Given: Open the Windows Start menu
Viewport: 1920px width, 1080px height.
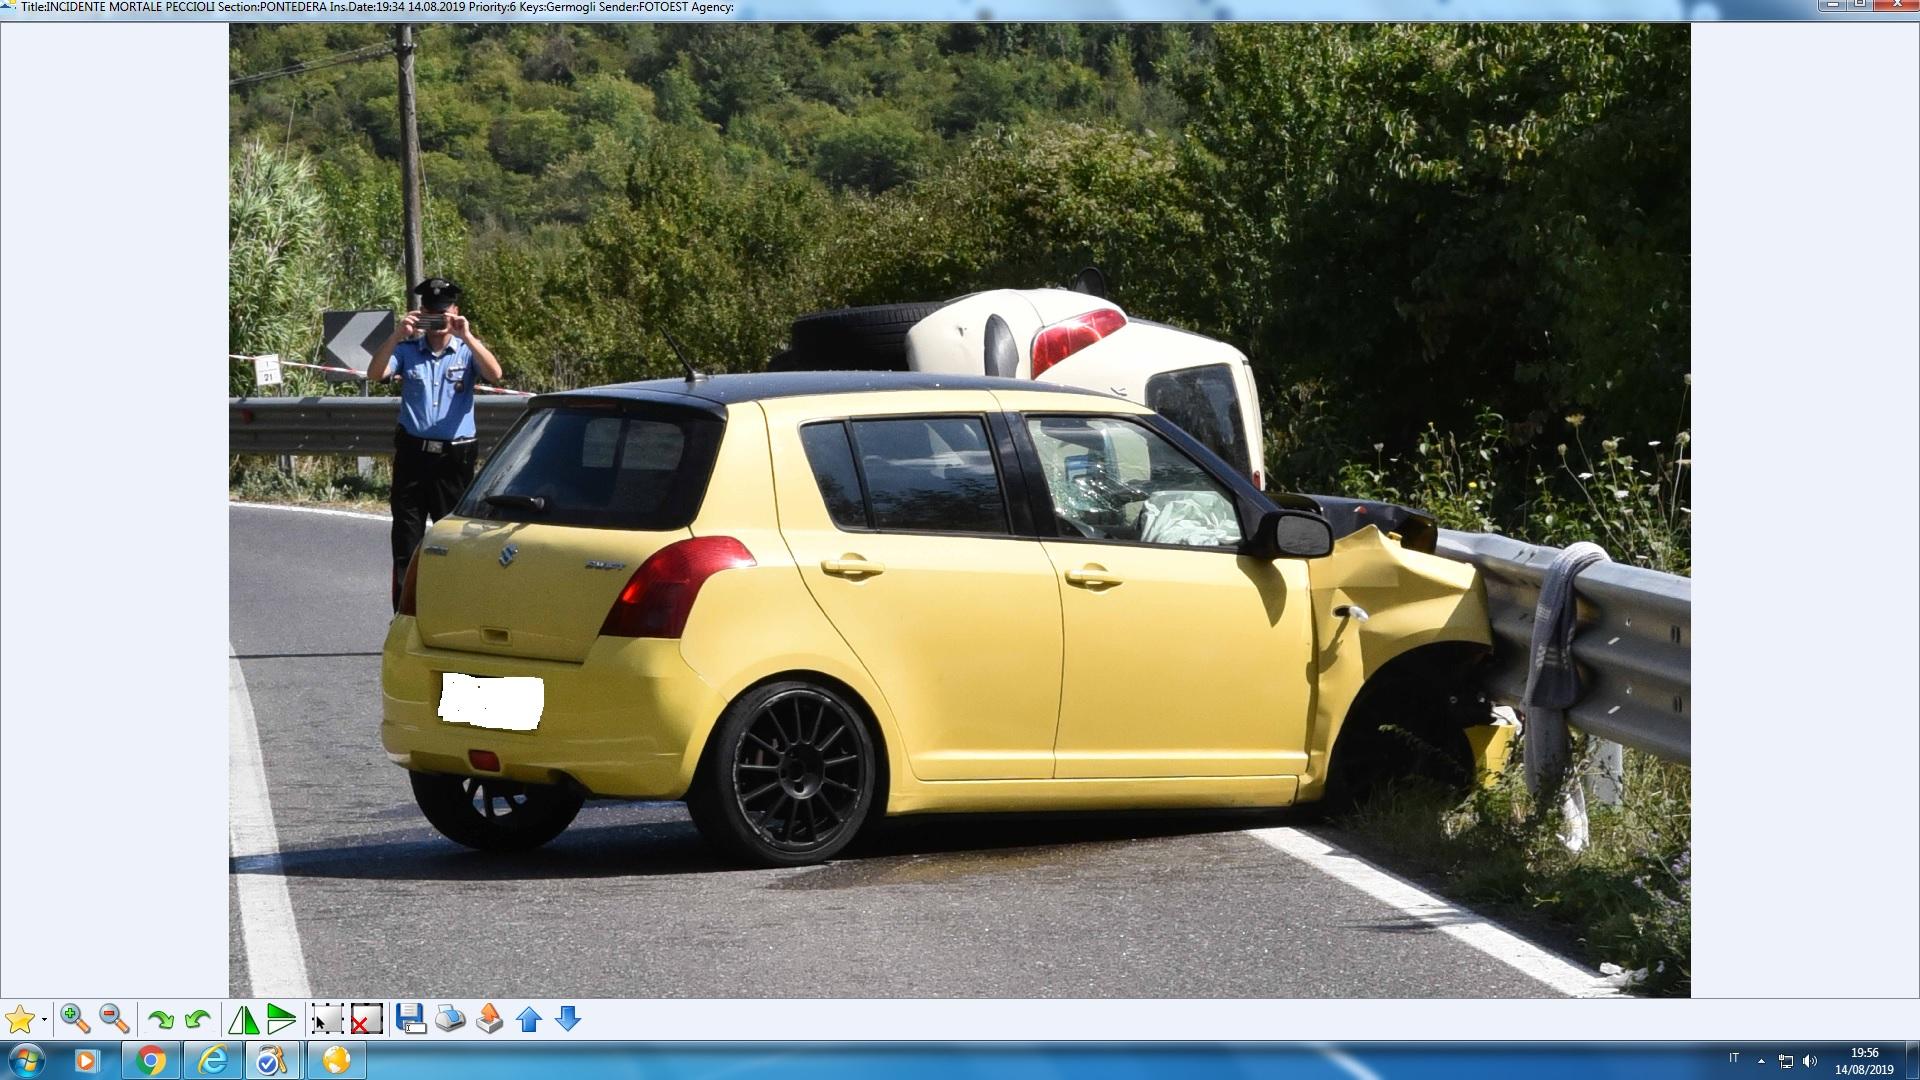Looking at the screenshot, I should 26,1060.
